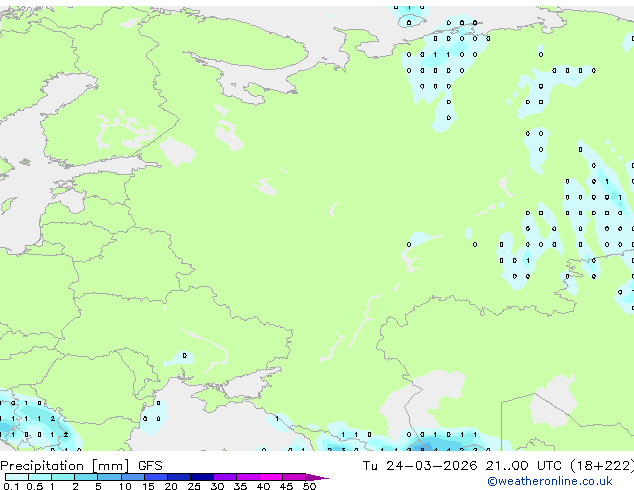Click the legend label '10'

click(x=125, y=486)
